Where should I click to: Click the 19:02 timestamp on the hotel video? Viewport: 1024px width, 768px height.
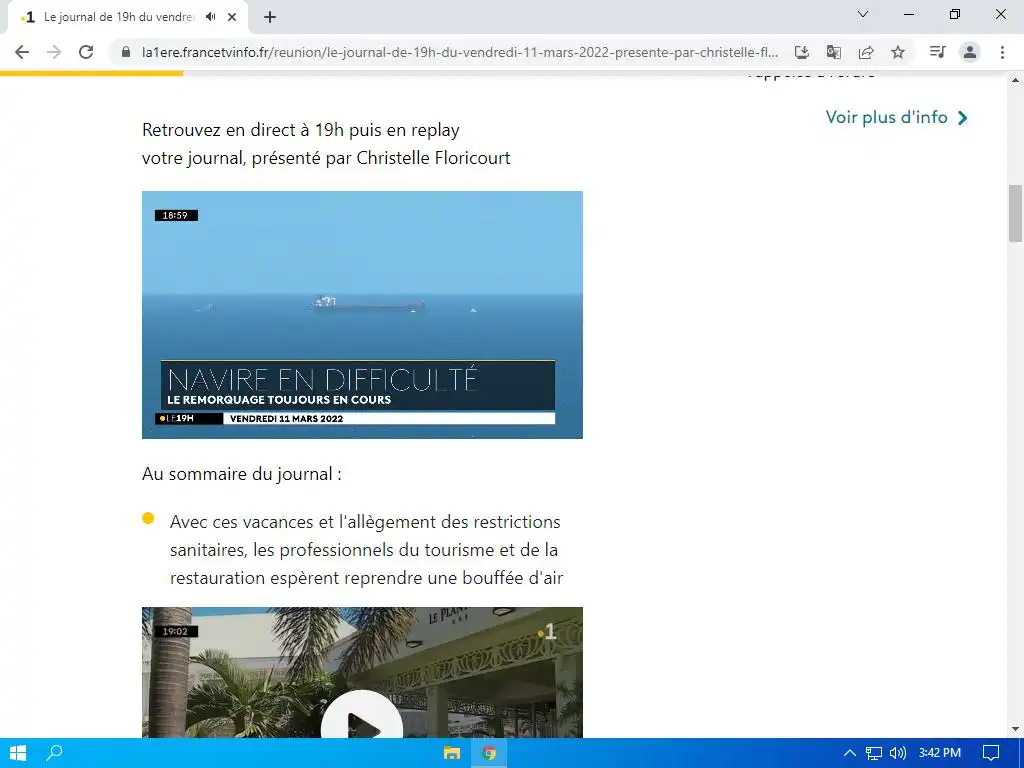[176, 632]
